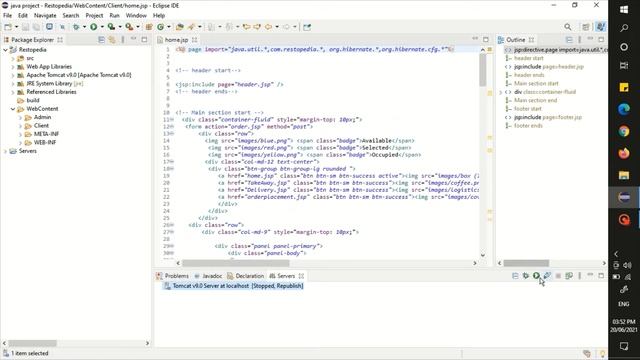The width and height of the screenshot is (640, 360).
Task: Collapse the Restopedia project root
Action: (5, 50)
